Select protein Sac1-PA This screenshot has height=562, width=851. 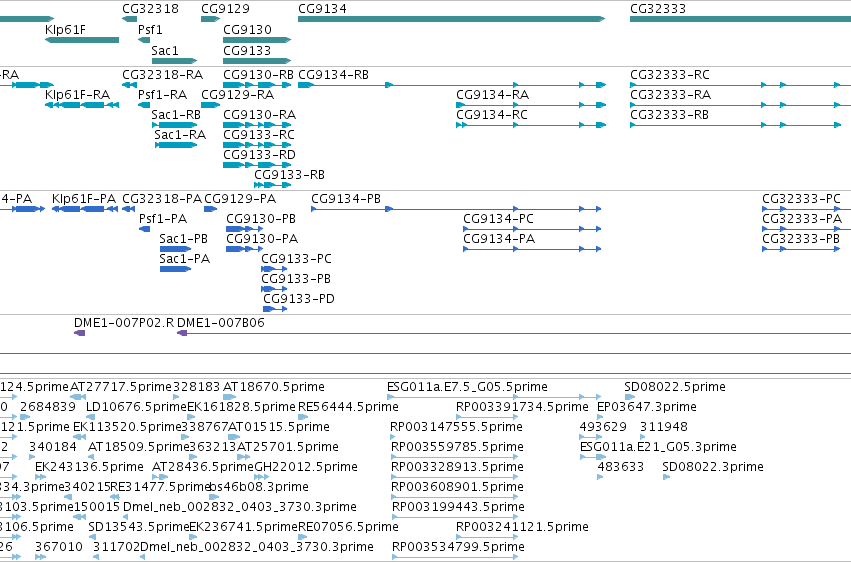coord(175,269)
